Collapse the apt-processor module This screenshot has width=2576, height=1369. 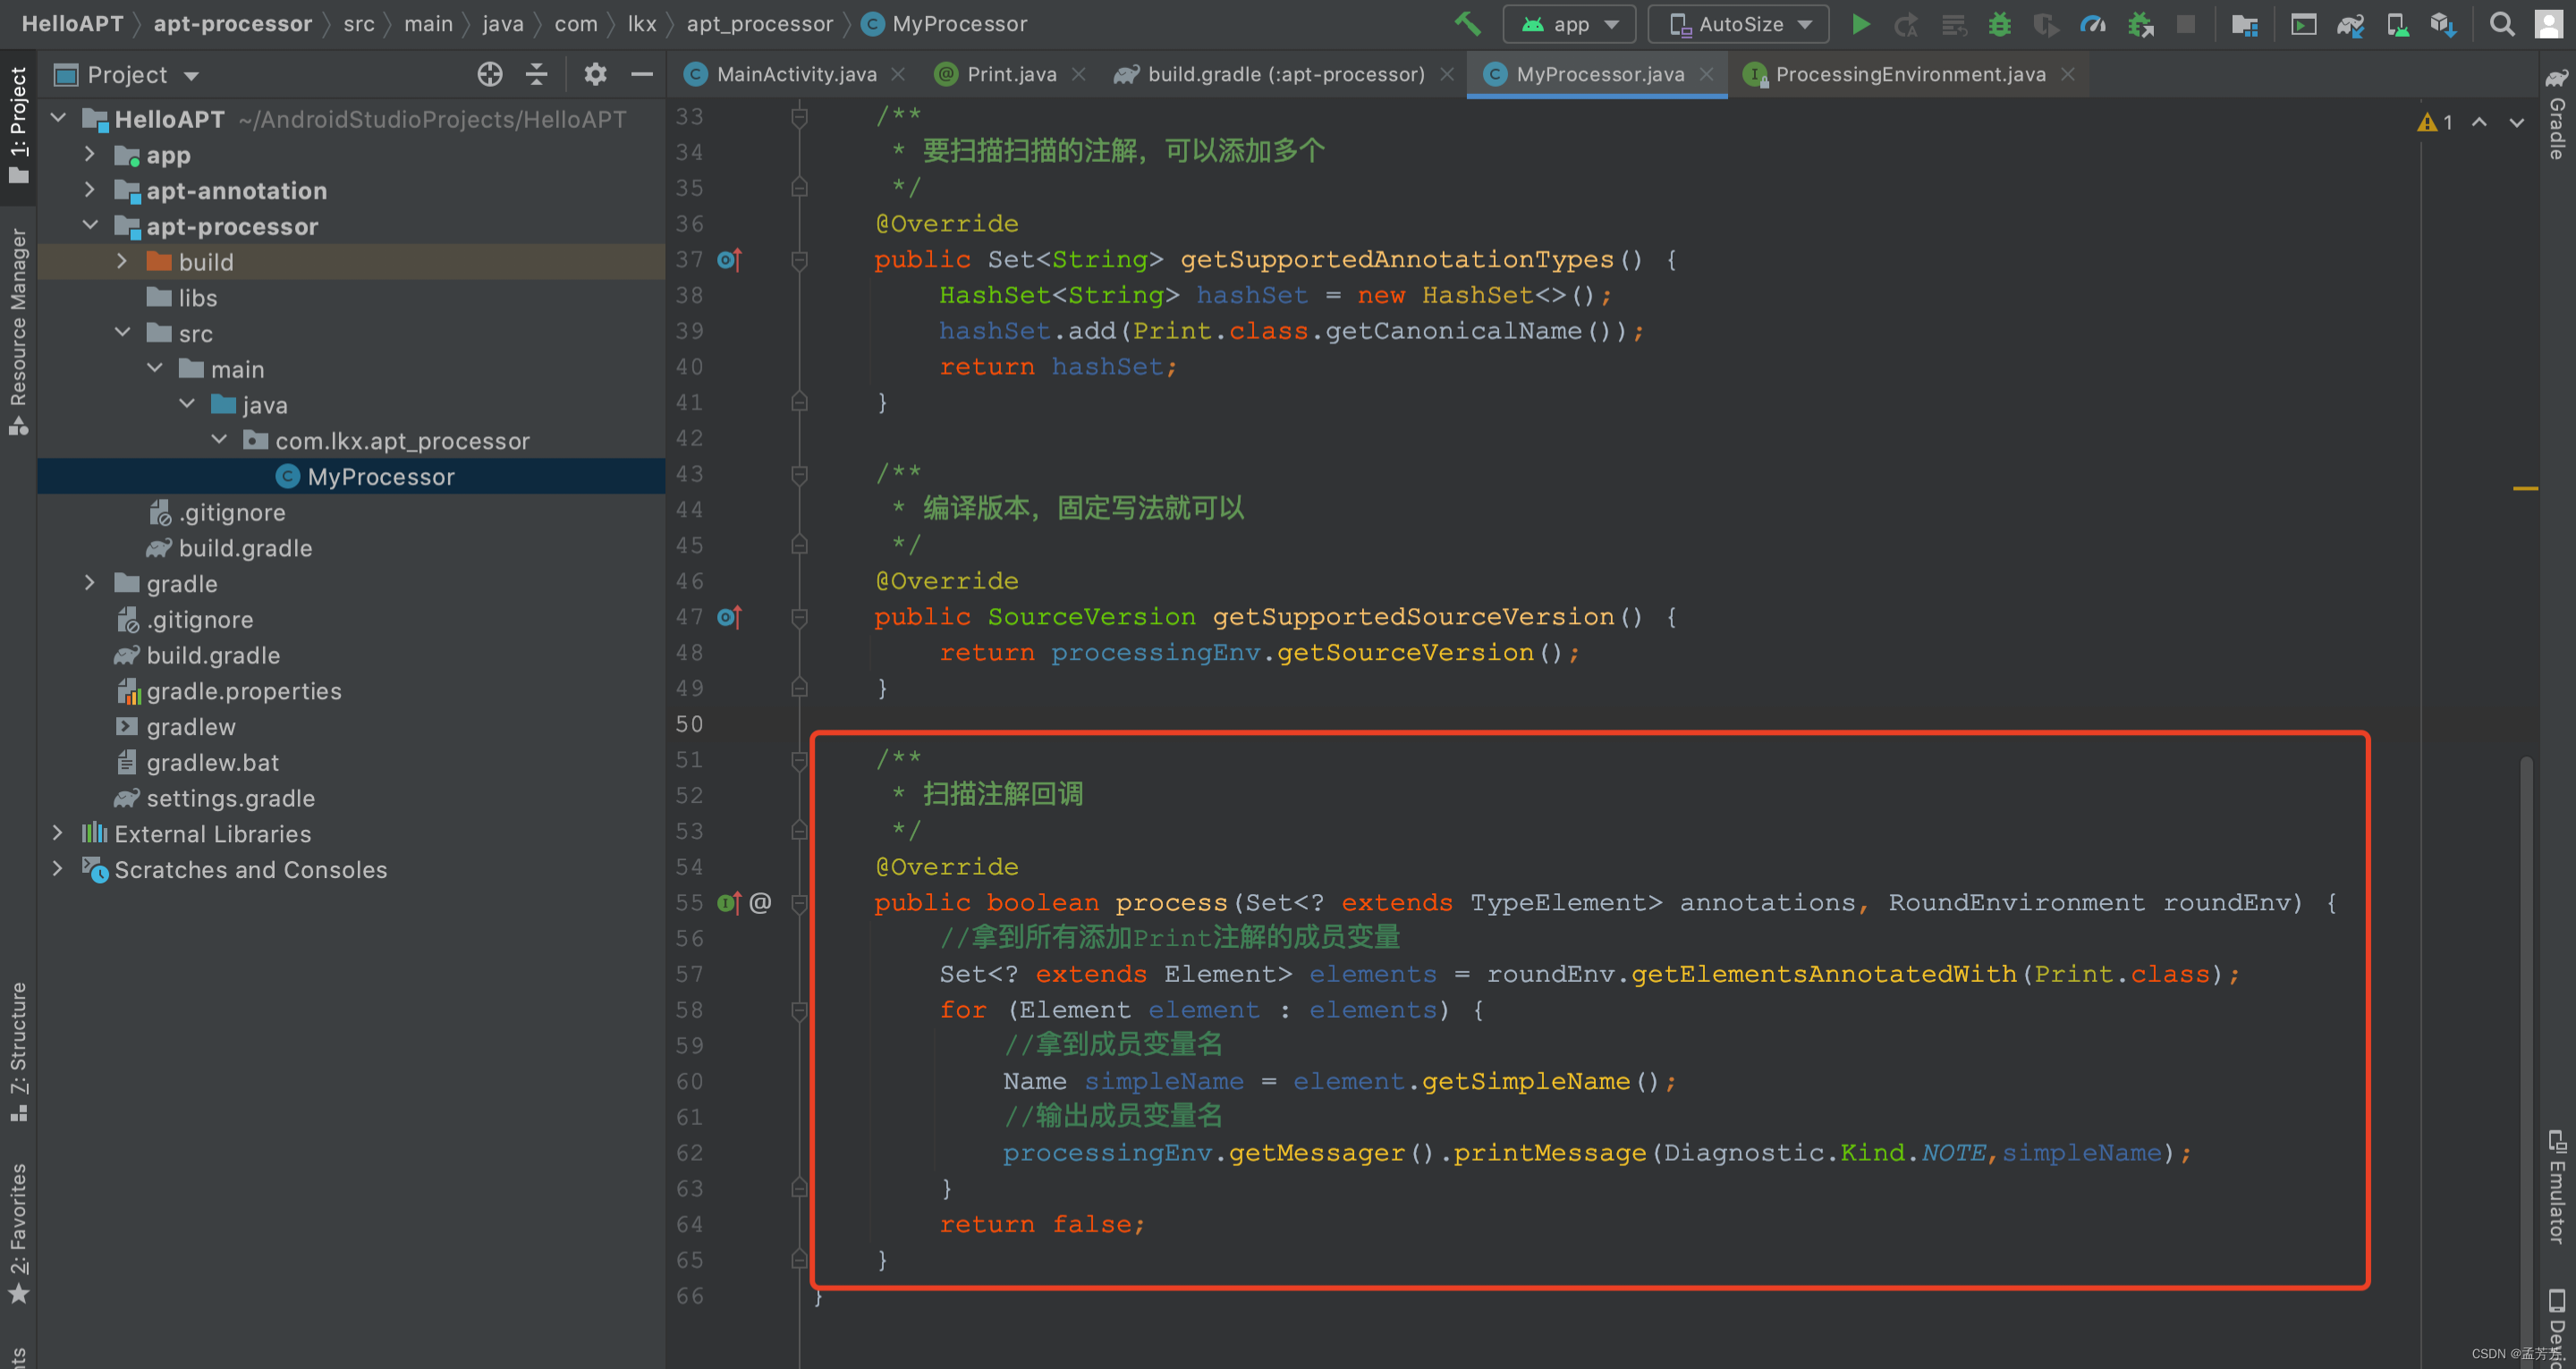(89, 225)
